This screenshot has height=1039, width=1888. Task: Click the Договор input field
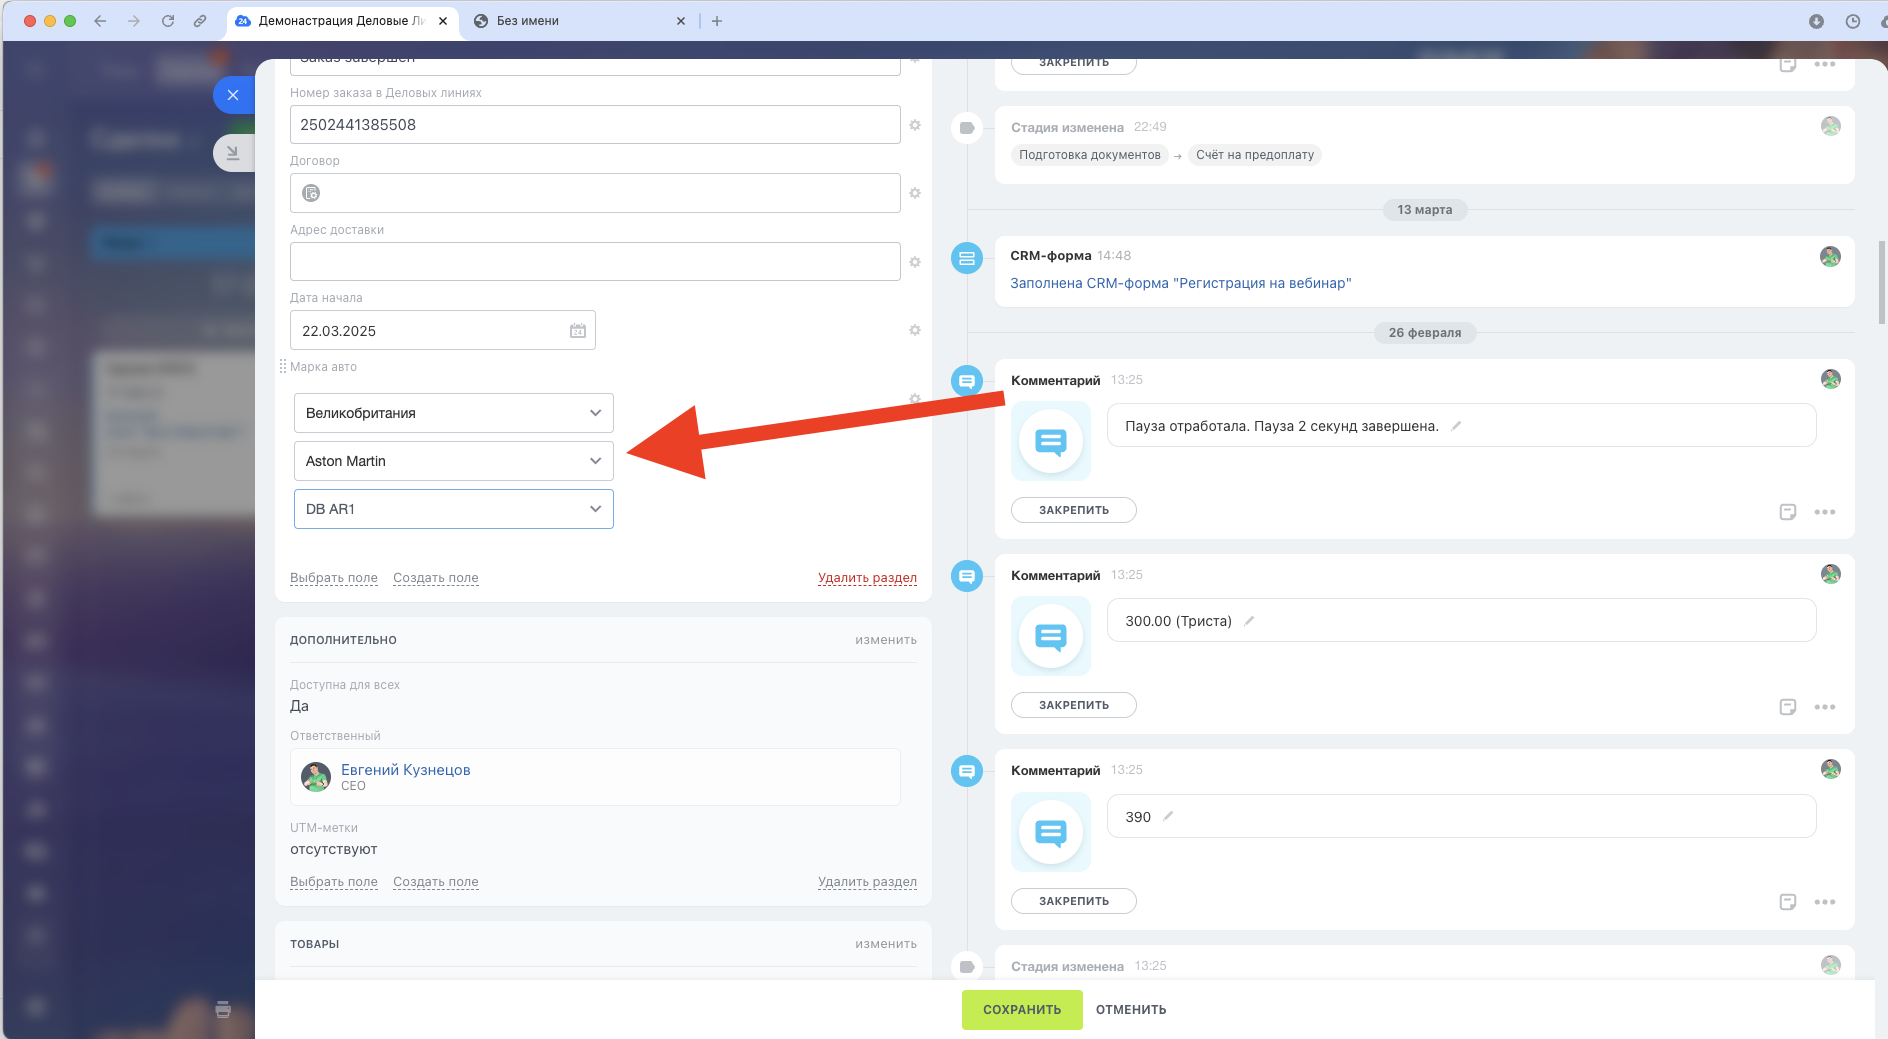point(595,193)
